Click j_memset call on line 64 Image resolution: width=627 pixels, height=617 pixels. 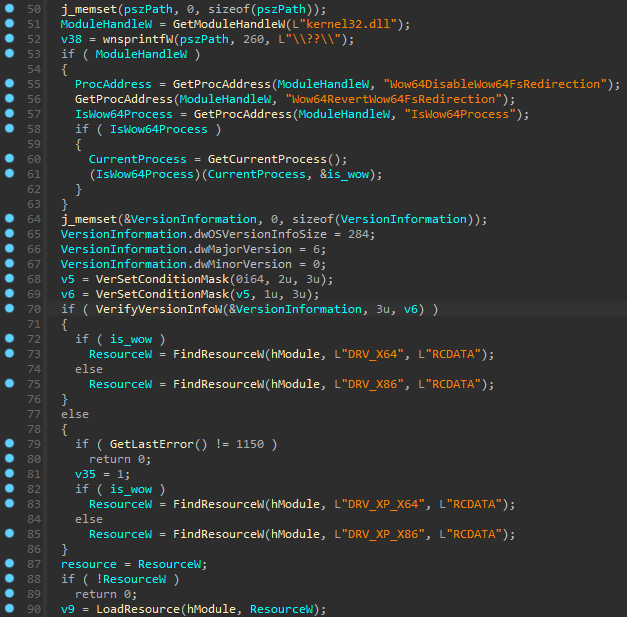coord(89,219)
